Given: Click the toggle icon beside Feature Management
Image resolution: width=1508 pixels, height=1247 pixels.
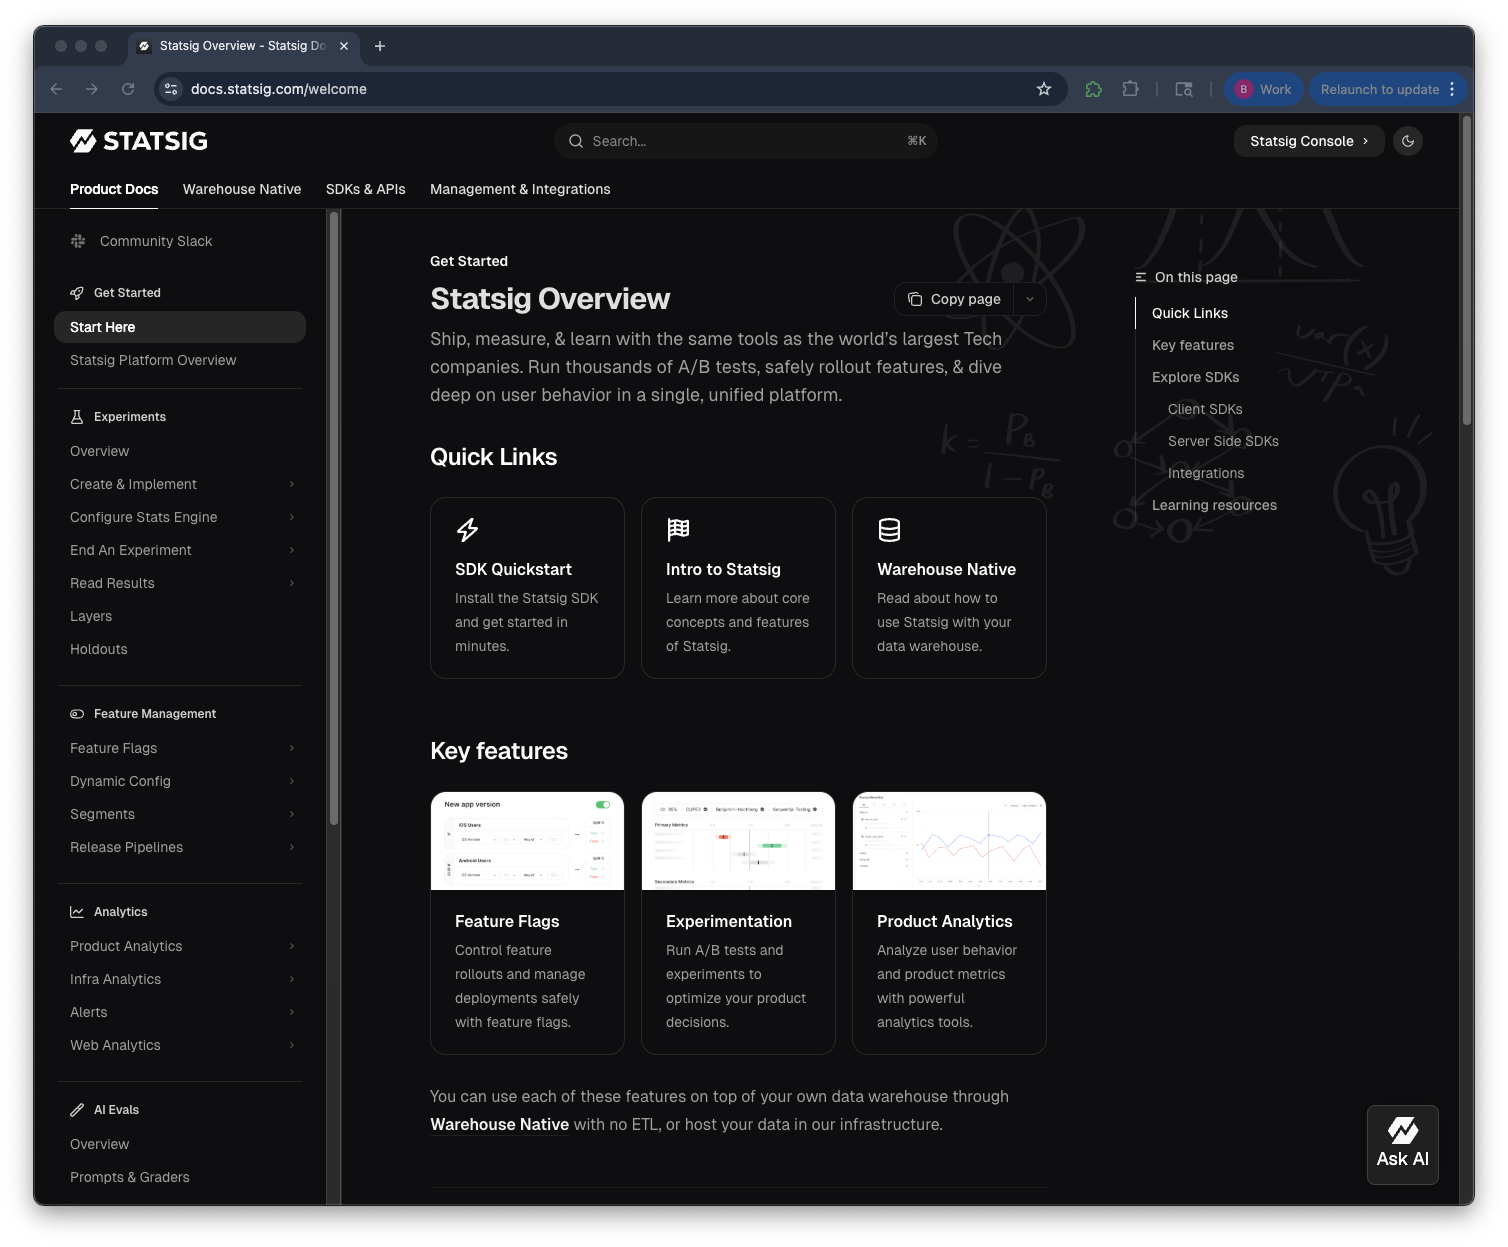Looking at the screenshot, I should (77, 714).
